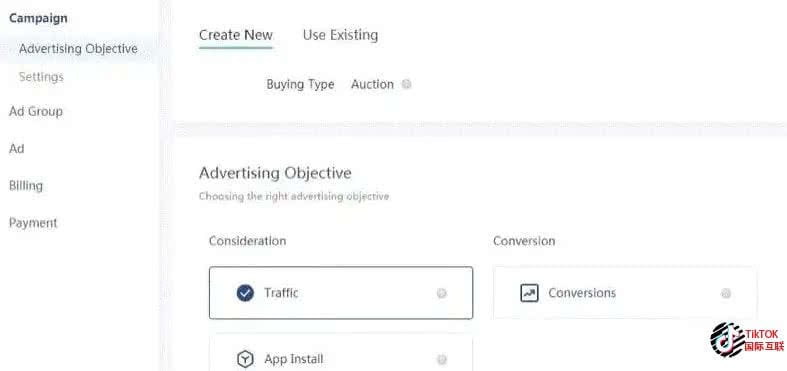Image resolution: width=787 pixels, height=371 pixels.
Task: Select the Conversions objective card
Action: click(625, 293)
